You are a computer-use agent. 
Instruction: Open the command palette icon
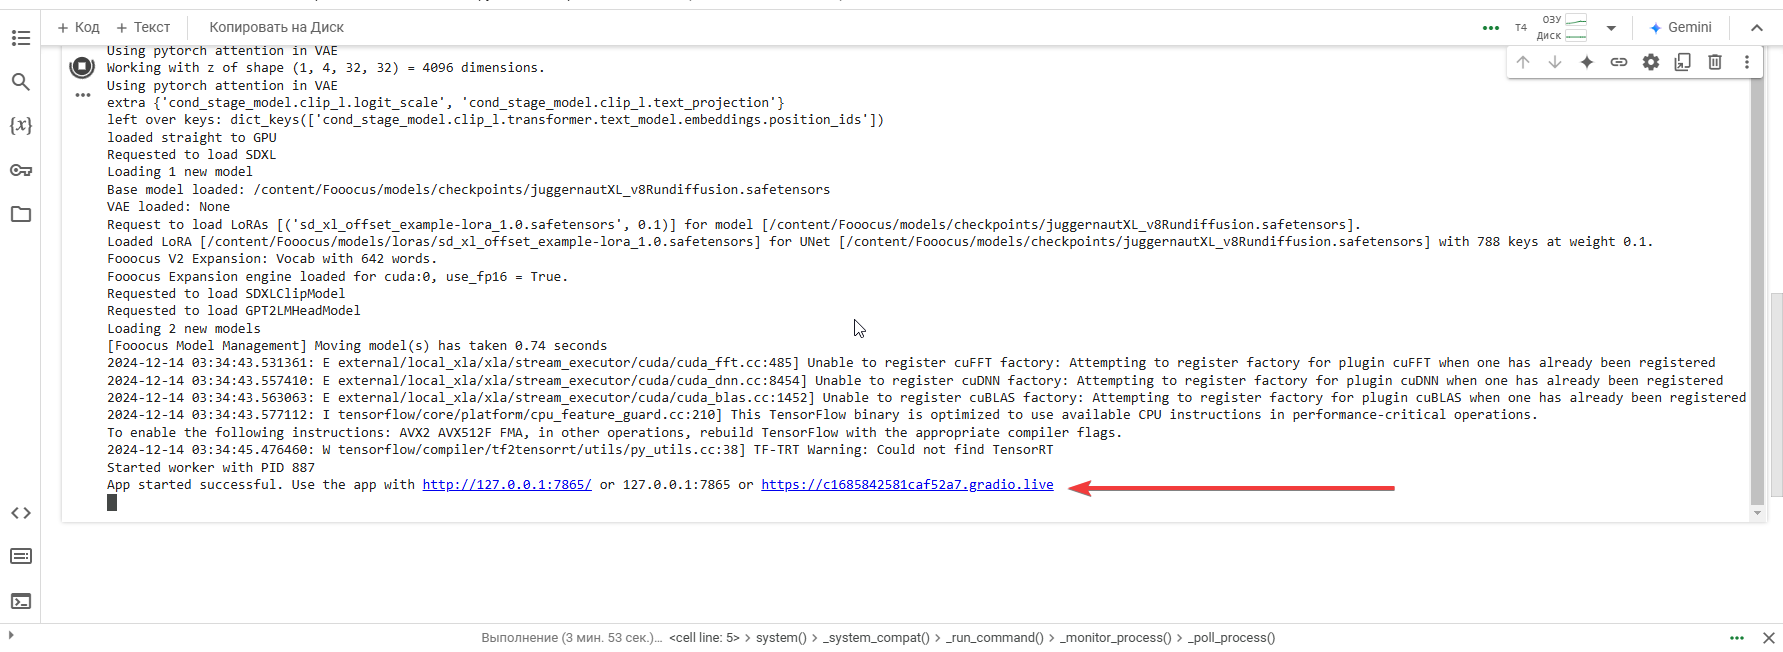20,556
